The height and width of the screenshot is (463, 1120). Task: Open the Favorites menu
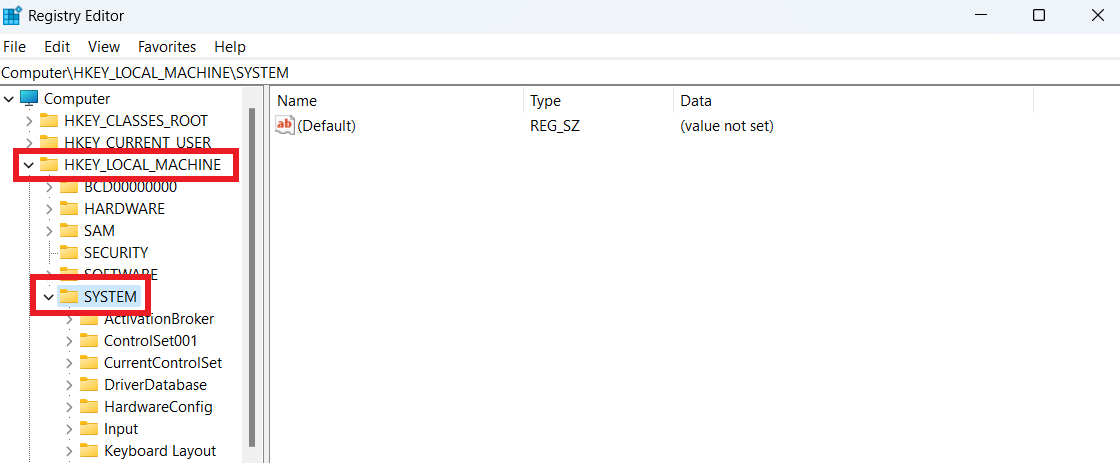(167, 46)
